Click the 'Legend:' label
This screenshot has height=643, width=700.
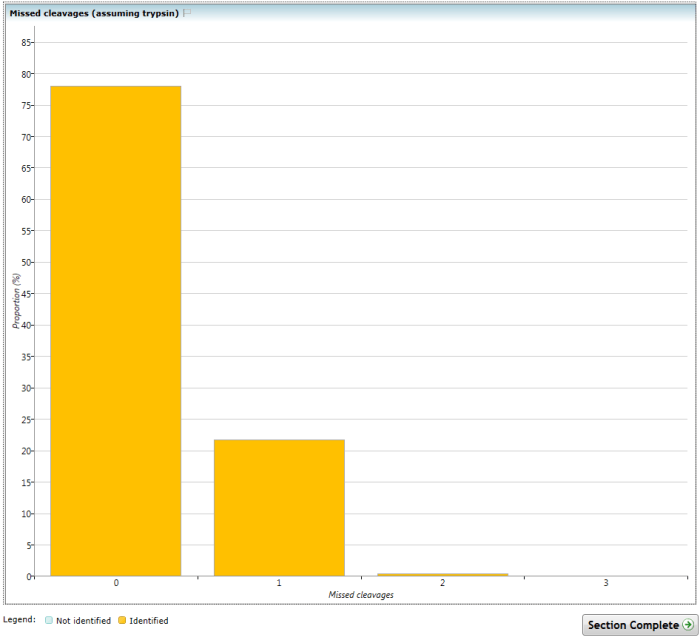click(x=19, y=620)
